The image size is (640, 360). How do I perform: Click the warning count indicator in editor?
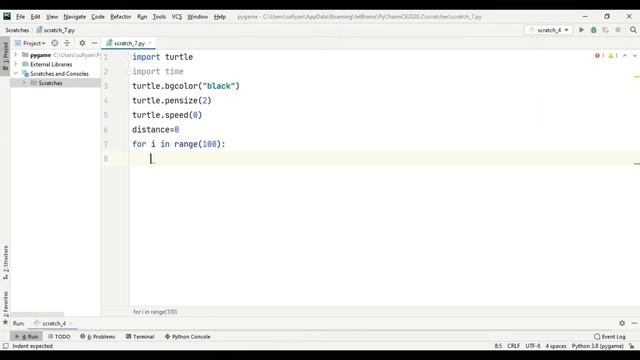point(613,56)
